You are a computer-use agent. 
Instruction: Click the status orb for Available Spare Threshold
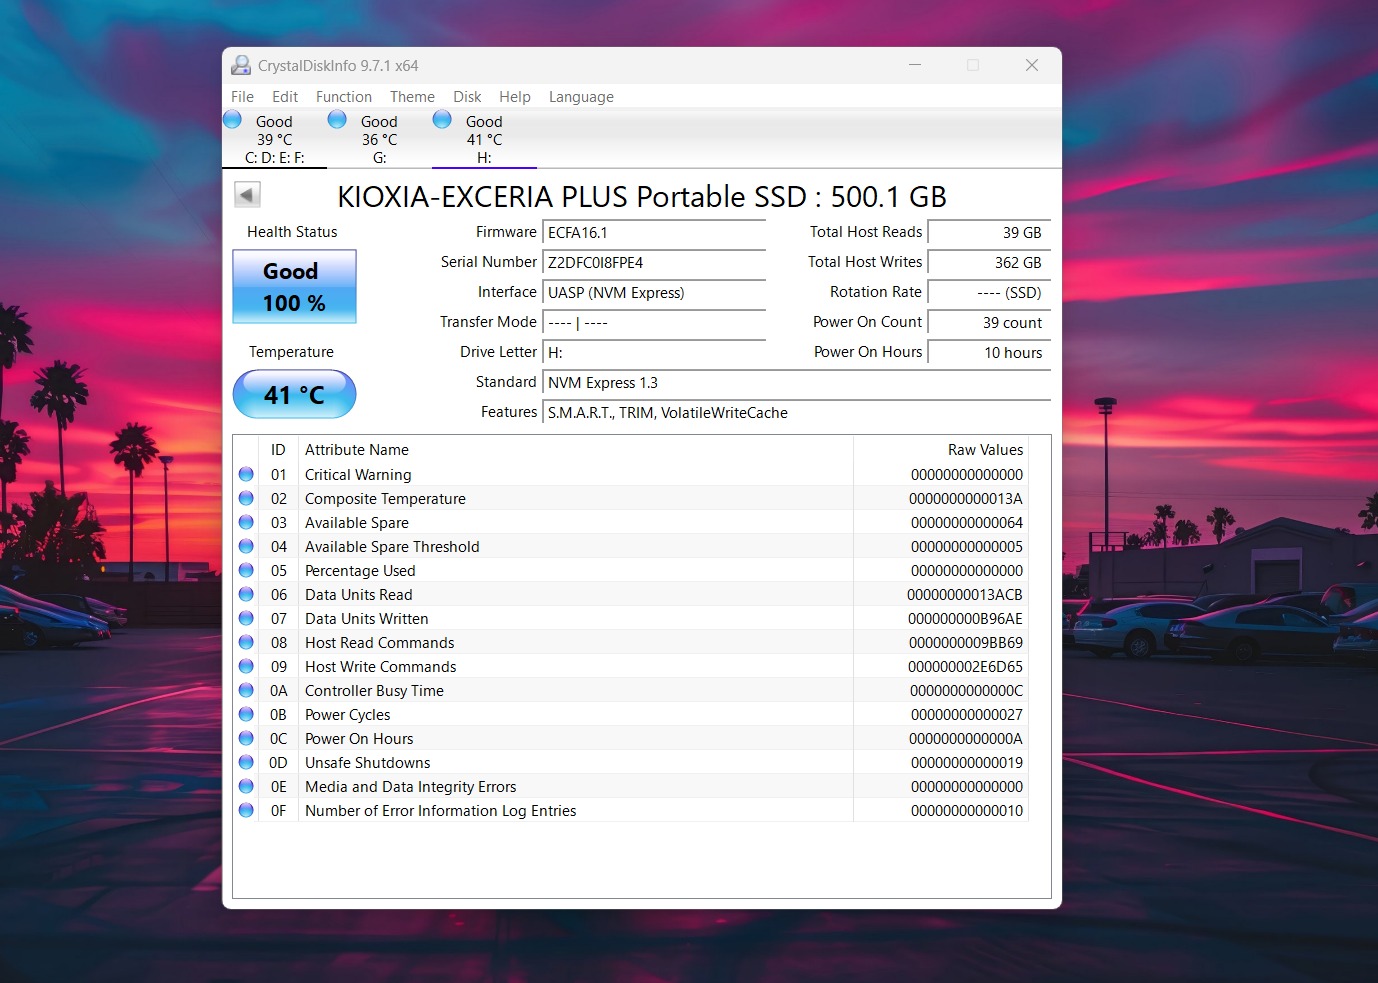click(246, 546)
